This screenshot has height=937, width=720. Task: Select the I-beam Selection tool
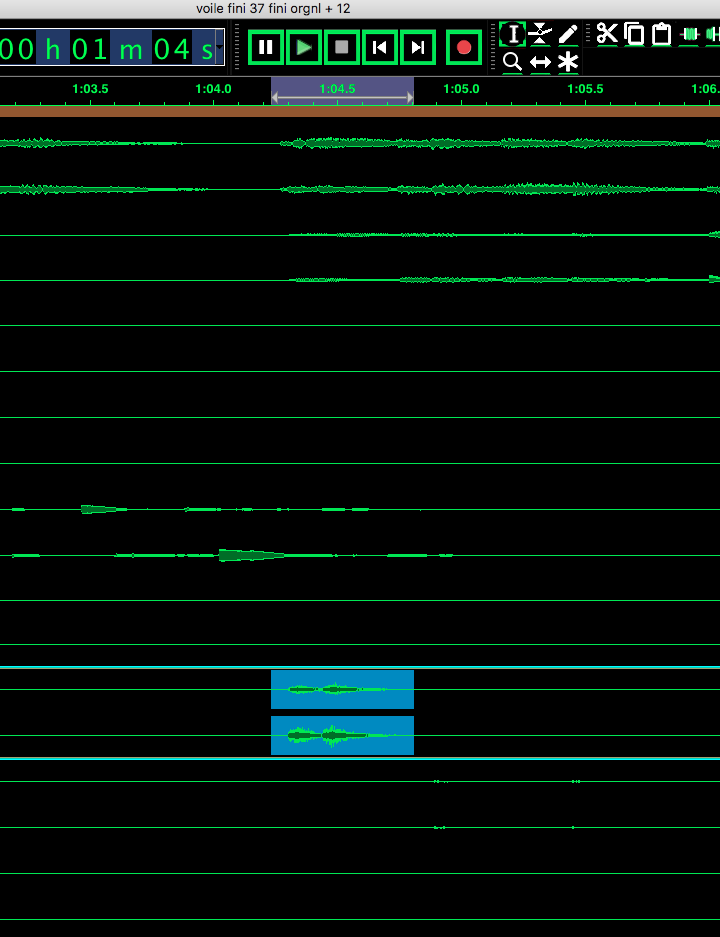513,34
